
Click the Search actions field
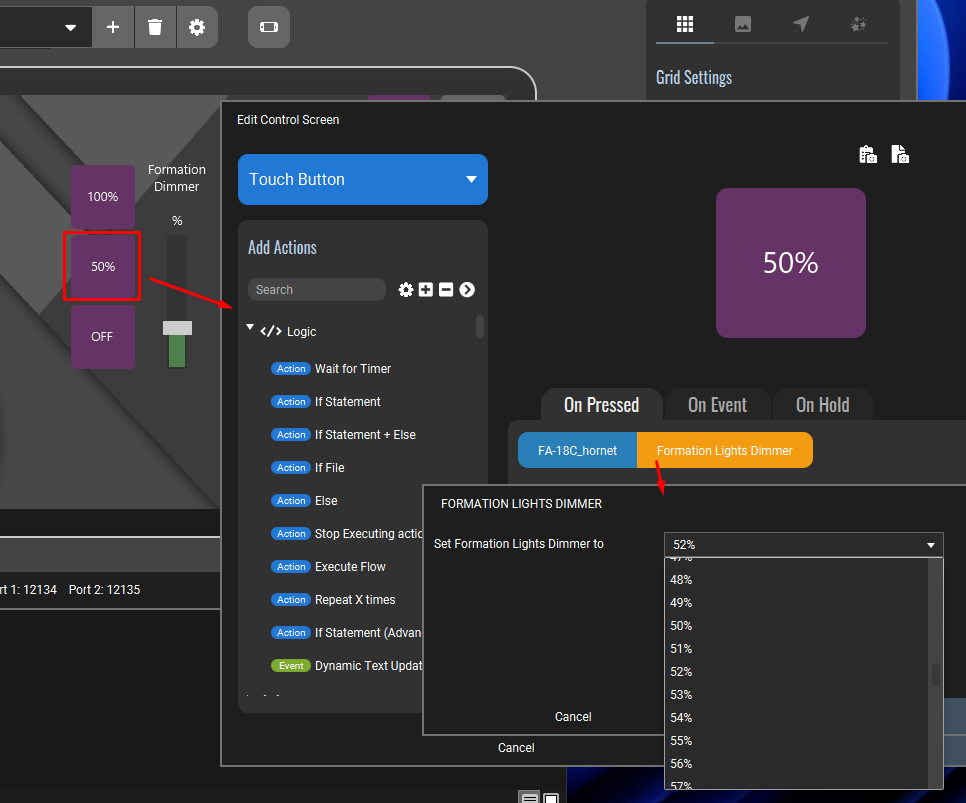[x=317, y=290]
